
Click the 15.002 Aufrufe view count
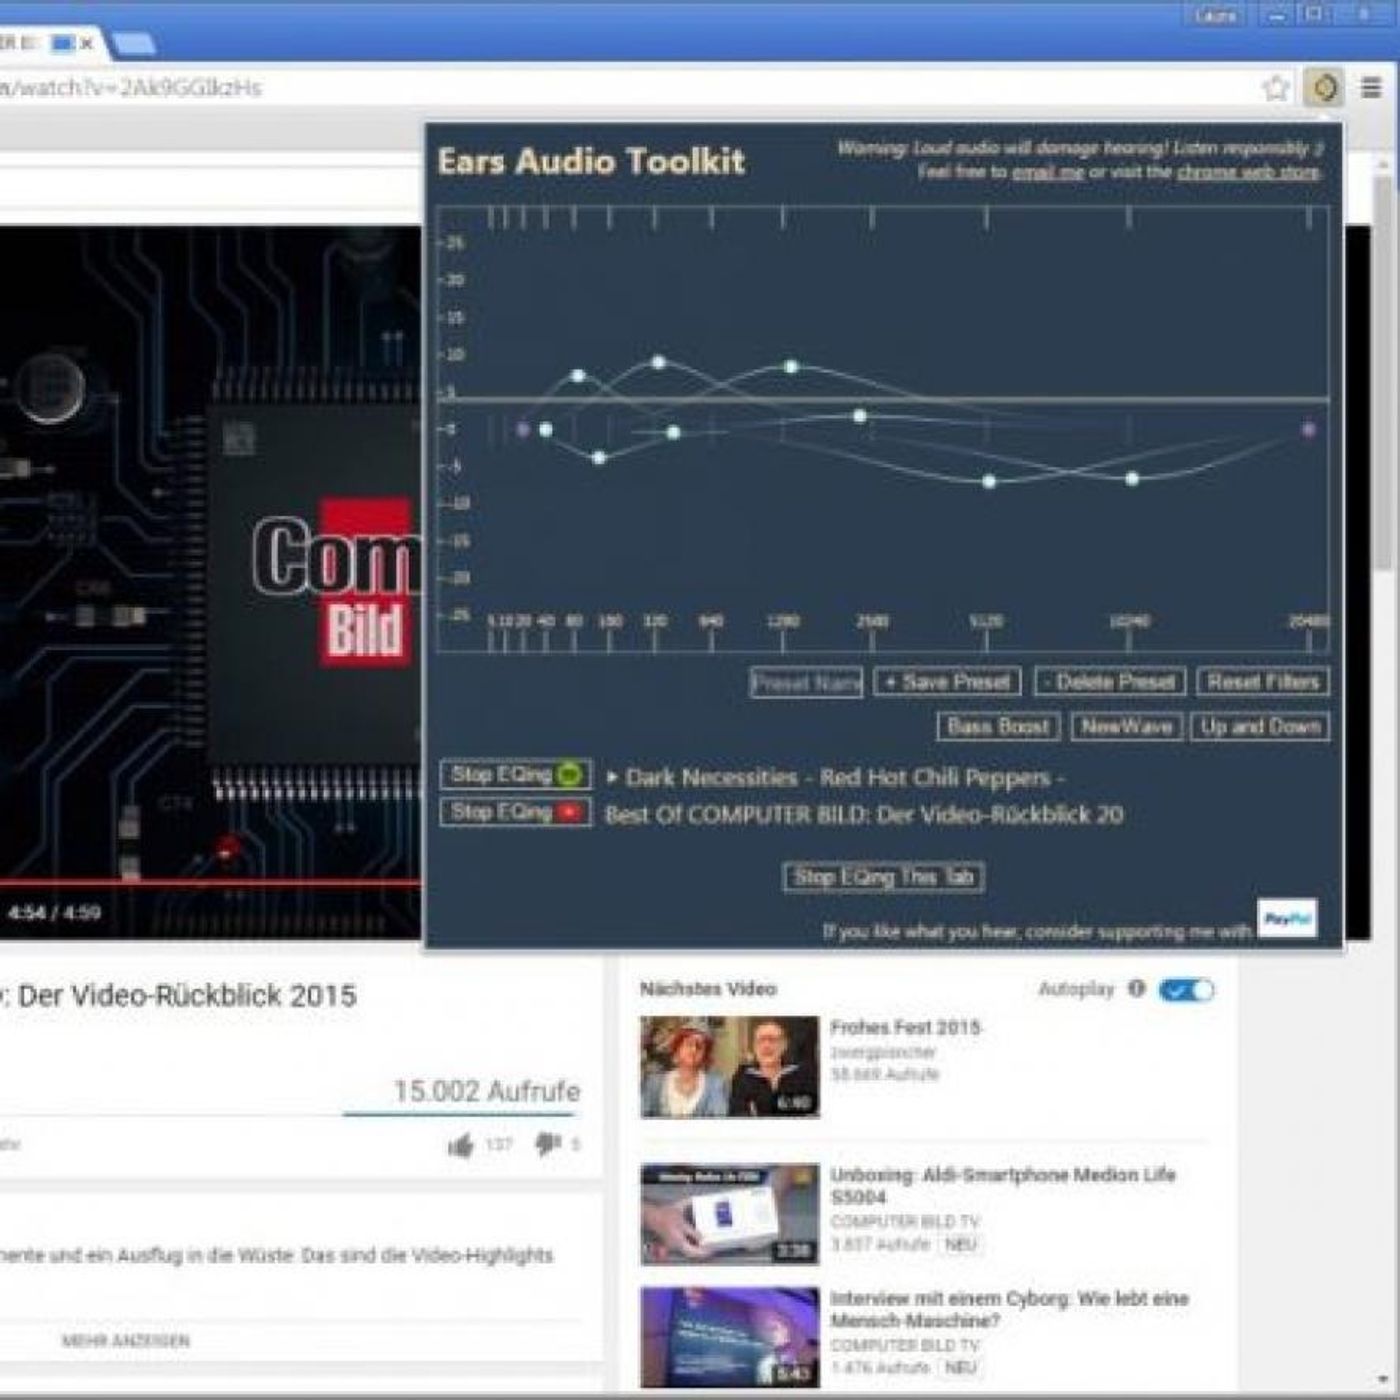pyautogui.click(x=487, y=1091)
